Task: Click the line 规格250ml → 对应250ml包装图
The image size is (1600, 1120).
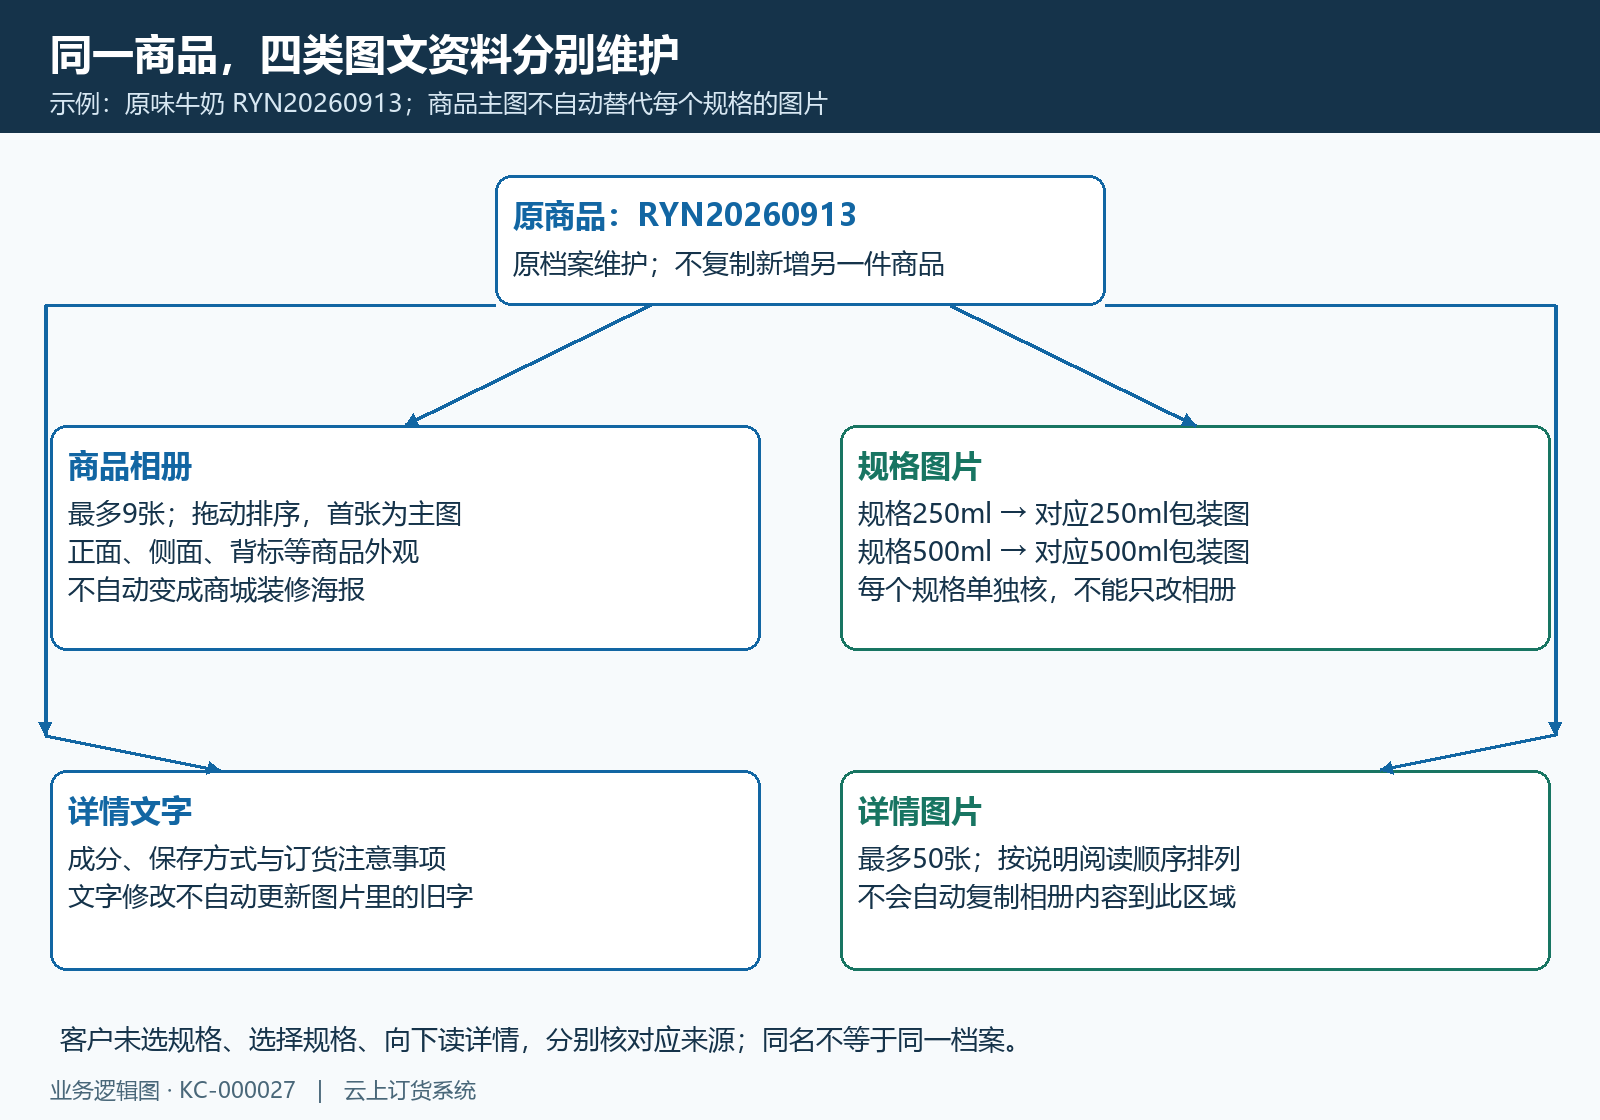Action: click(x=1054, y=514)
